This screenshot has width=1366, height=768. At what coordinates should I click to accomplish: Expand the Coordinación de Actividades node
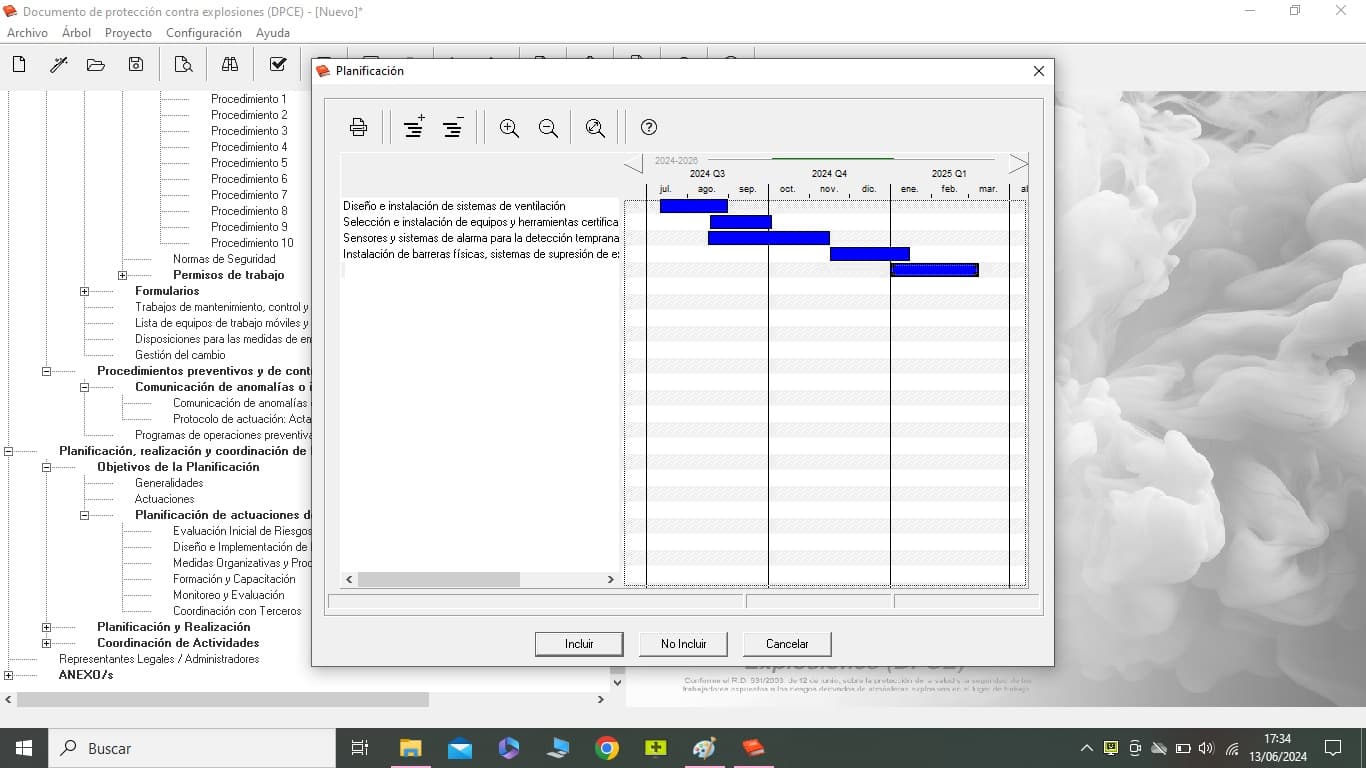[46, 643]
